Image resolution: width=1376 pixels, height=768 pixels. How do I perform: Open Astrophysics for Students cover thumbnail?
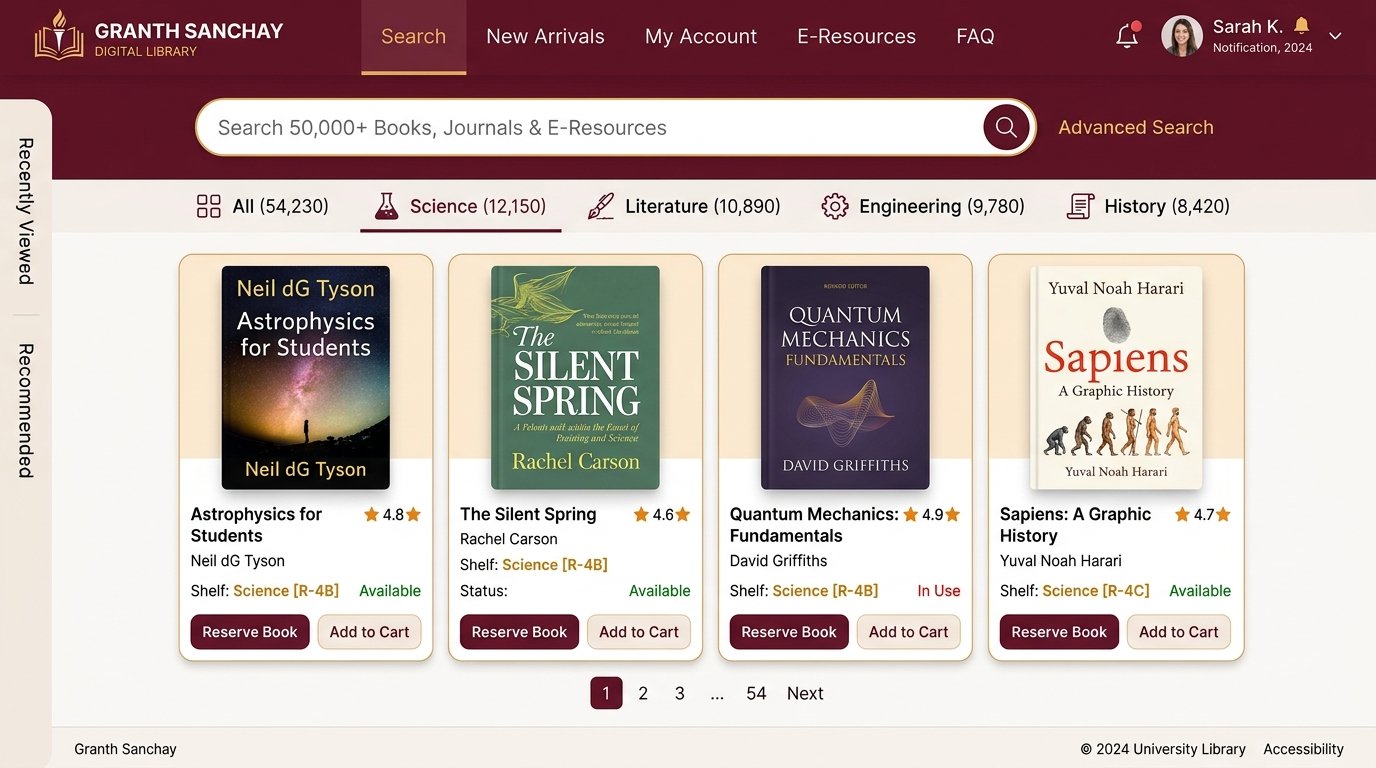point(306,377)
